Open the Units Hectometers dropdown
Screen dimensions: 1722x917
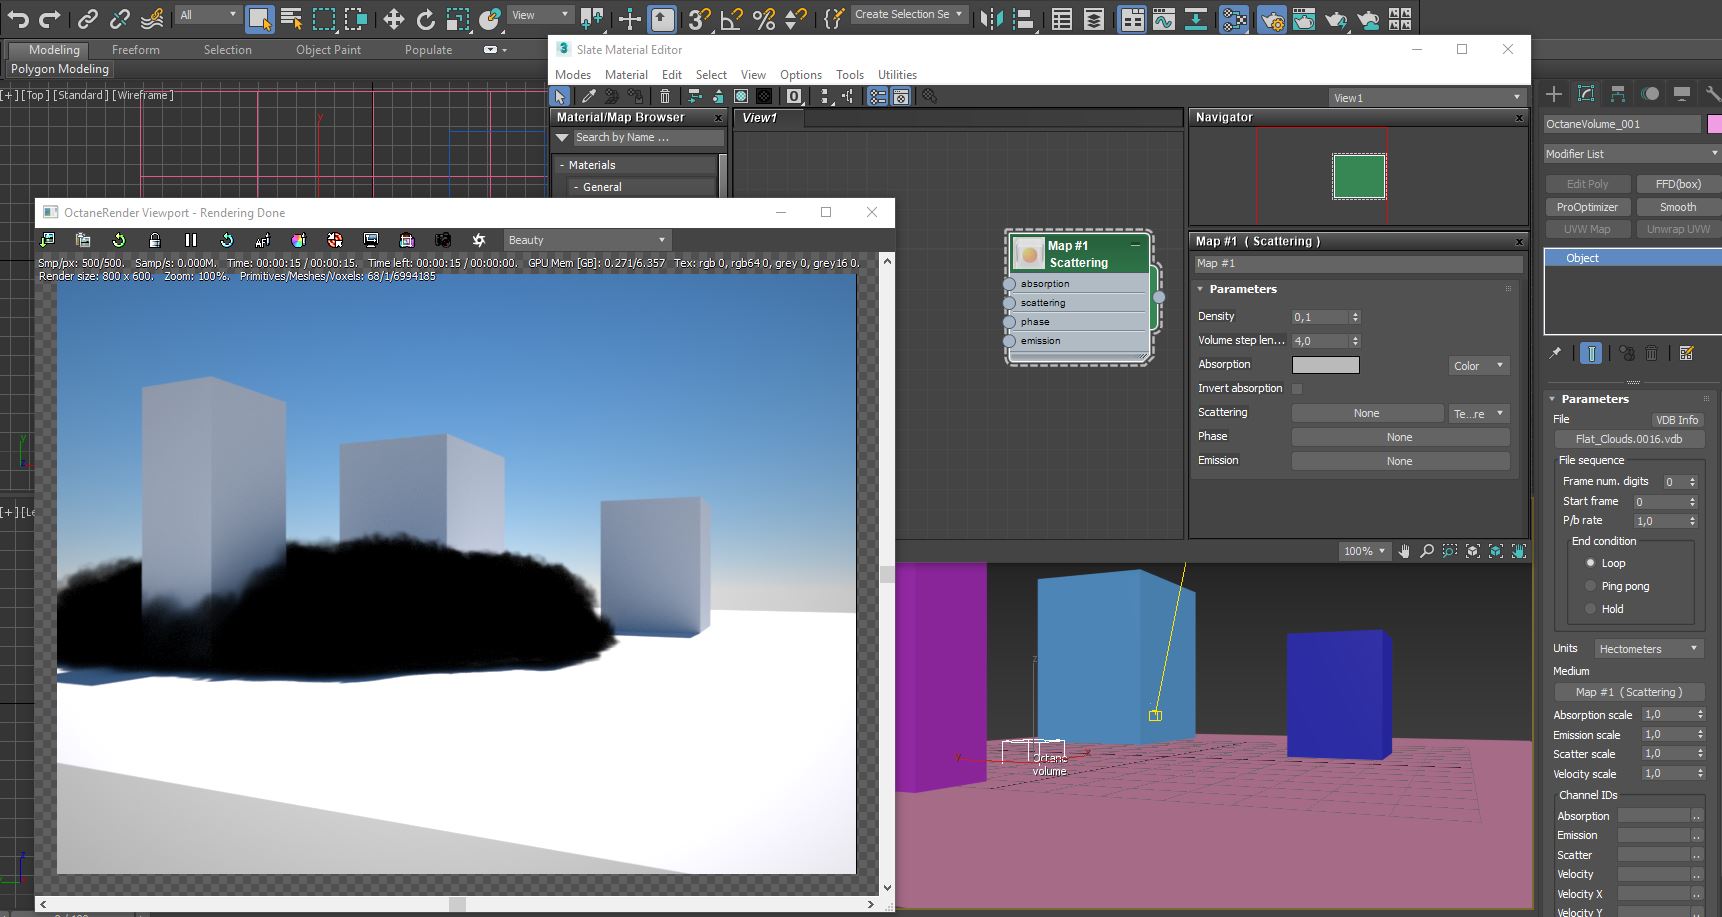point(1647,649)
